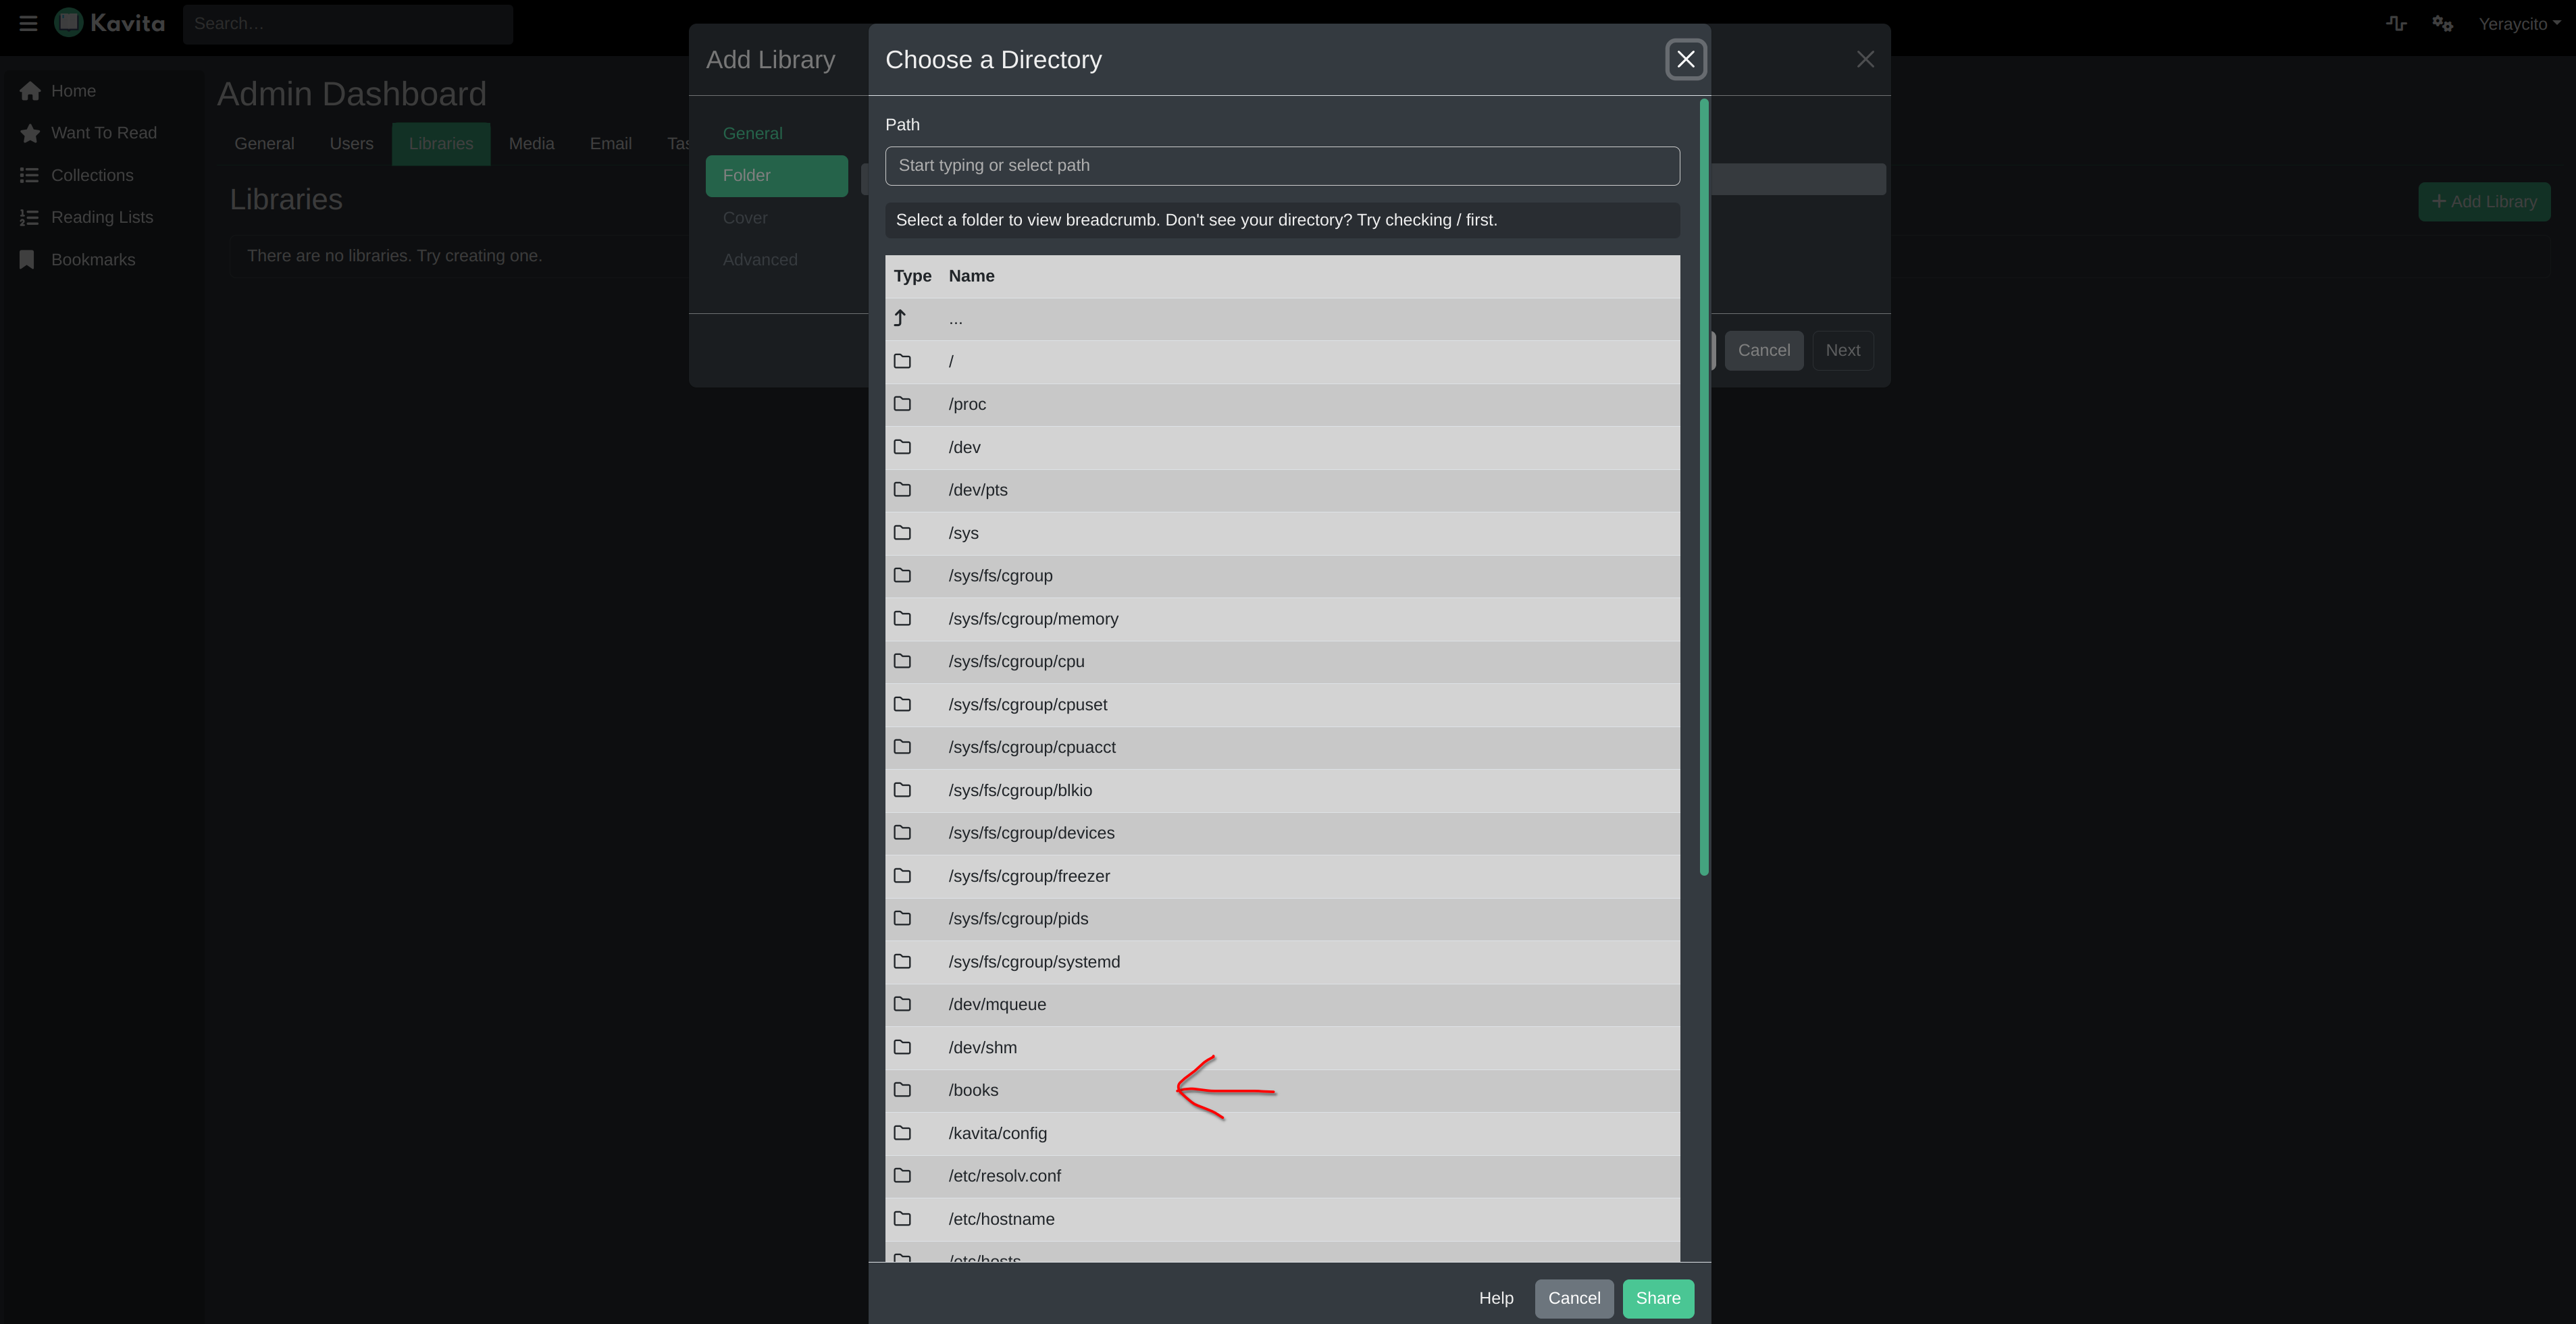
Task: Click the green directory list scrollbar
Action: (1704, 487)
